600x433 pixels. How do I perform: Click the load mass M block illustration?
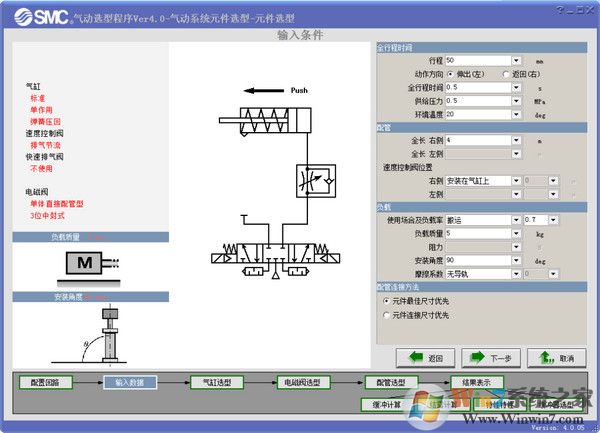(89, 267)
